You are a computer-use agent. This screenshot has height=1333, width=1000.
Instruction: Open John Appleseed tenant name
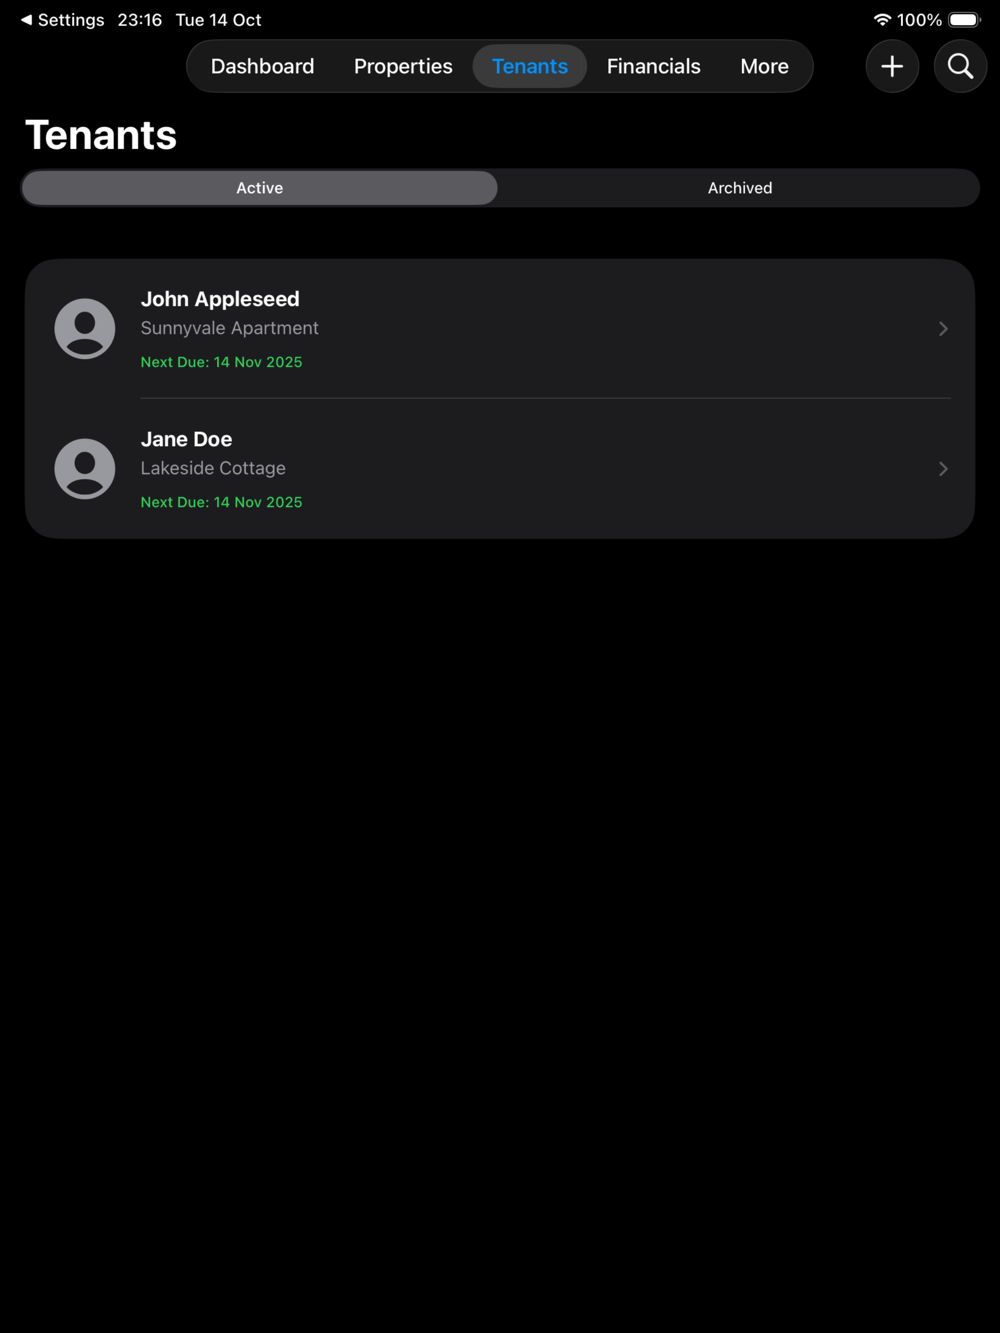220,299
